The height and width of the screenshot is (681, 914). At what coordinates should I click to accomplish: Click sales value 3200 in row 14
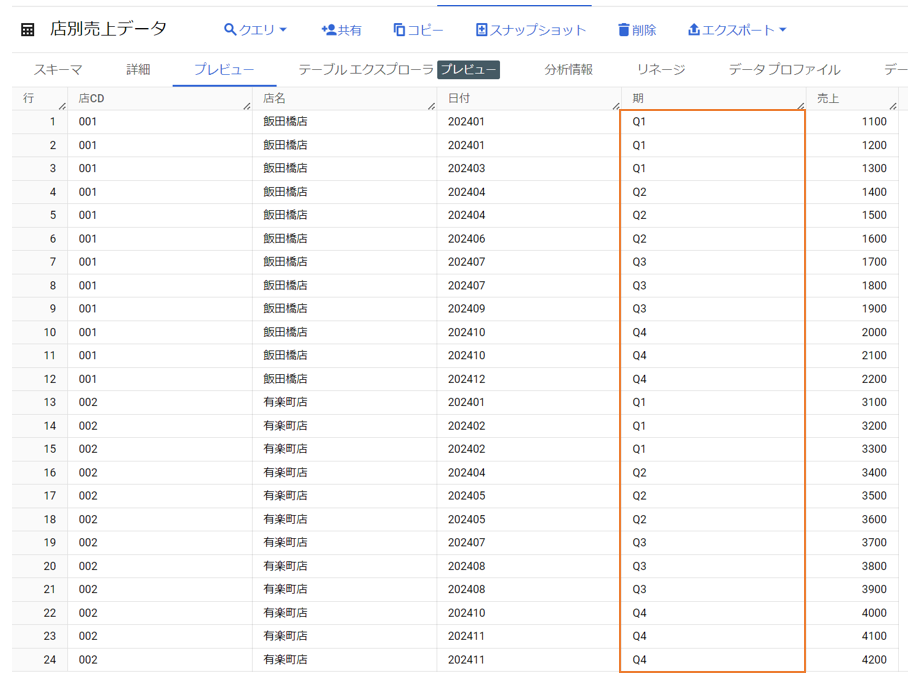coord(874,426)
